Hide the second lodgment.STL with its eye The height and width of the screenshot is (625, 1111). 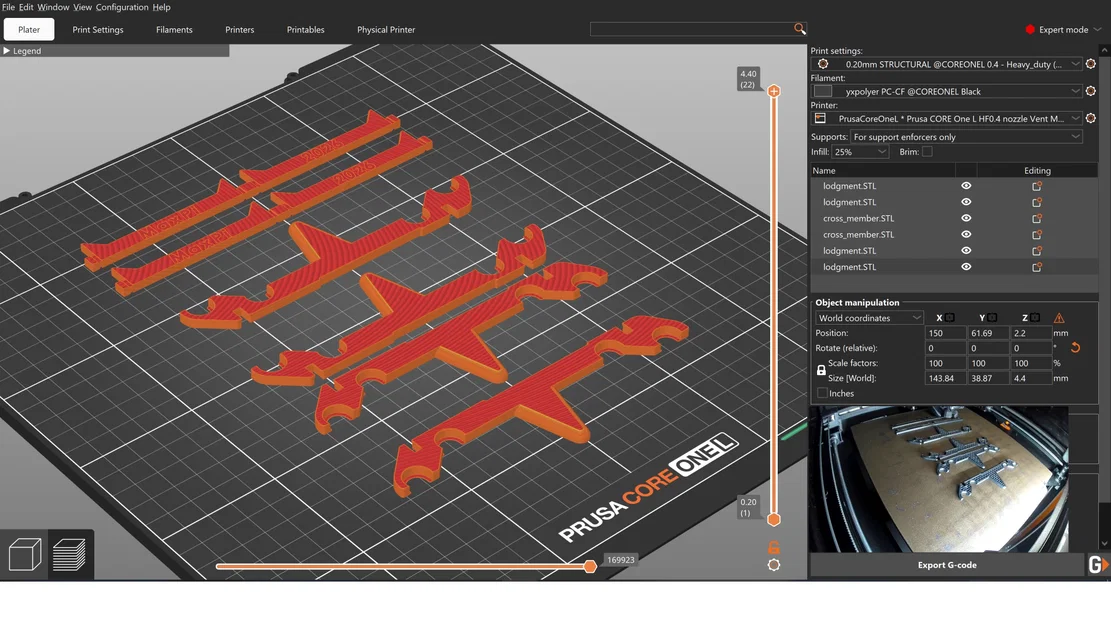pyautogui.click(x=966, y=202)
